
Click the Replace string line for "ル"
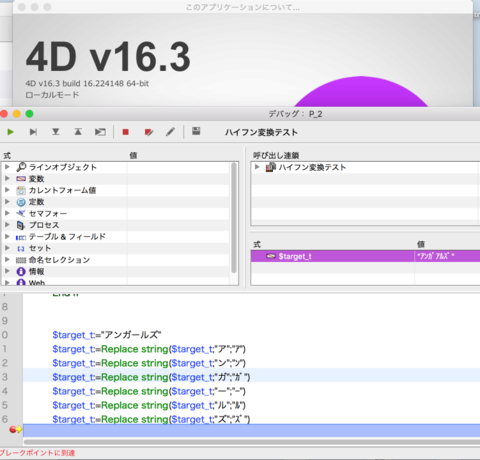pos(149,405)
